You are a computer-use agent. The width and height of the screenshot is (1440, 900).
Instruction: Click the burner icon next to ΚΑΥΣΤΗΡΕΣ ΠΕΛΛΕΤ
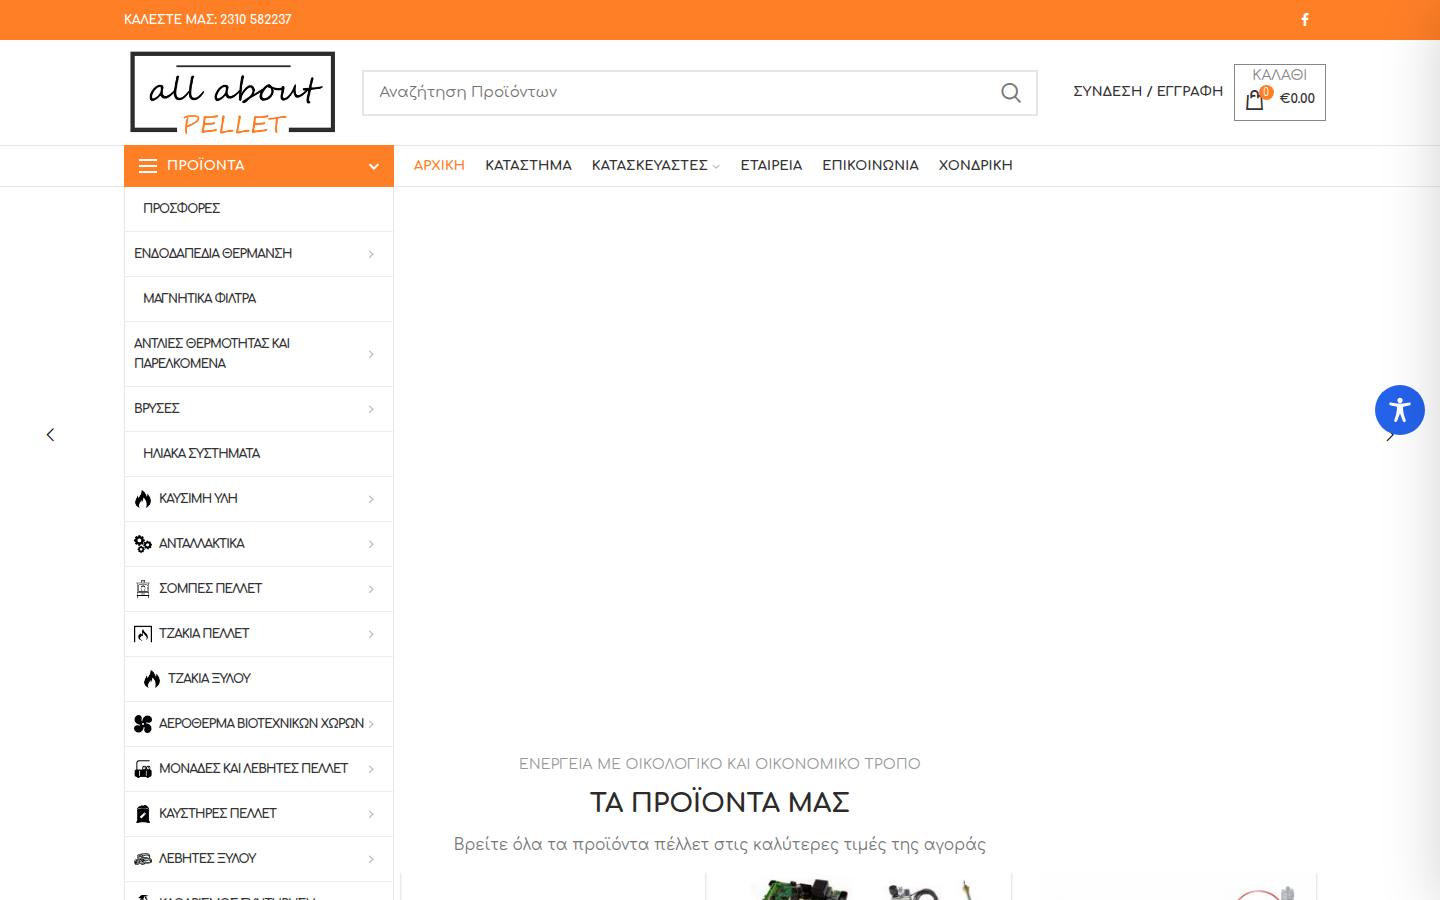click(x=143, y=814)
